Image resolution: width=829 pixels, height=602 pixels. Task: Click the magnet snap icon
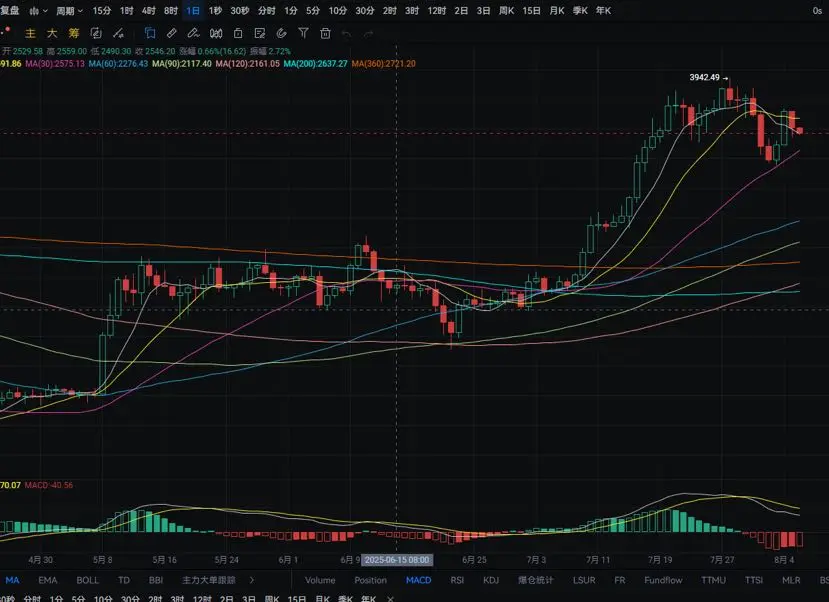click(281, 33)
